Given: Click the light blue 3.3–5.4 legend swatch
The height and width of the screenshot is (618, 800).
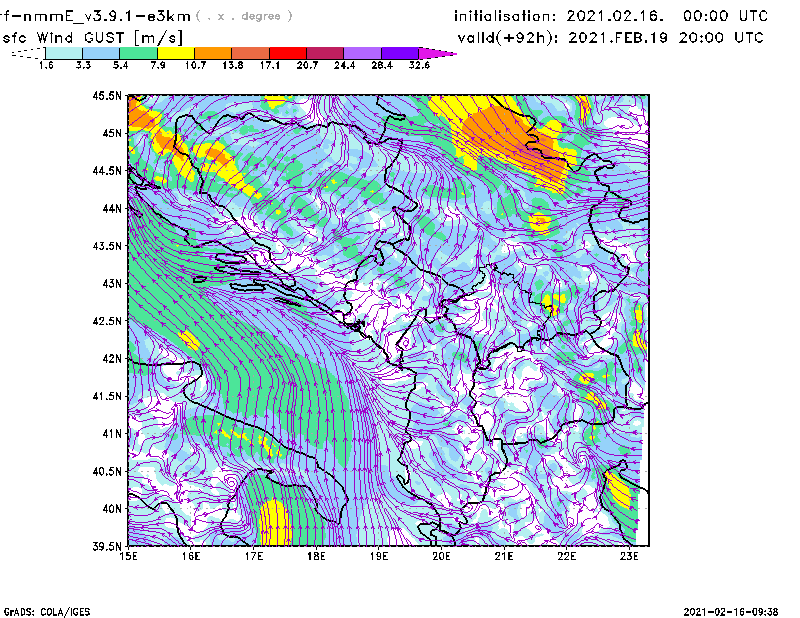Looking at the screenshot, I should pos(101,53).
